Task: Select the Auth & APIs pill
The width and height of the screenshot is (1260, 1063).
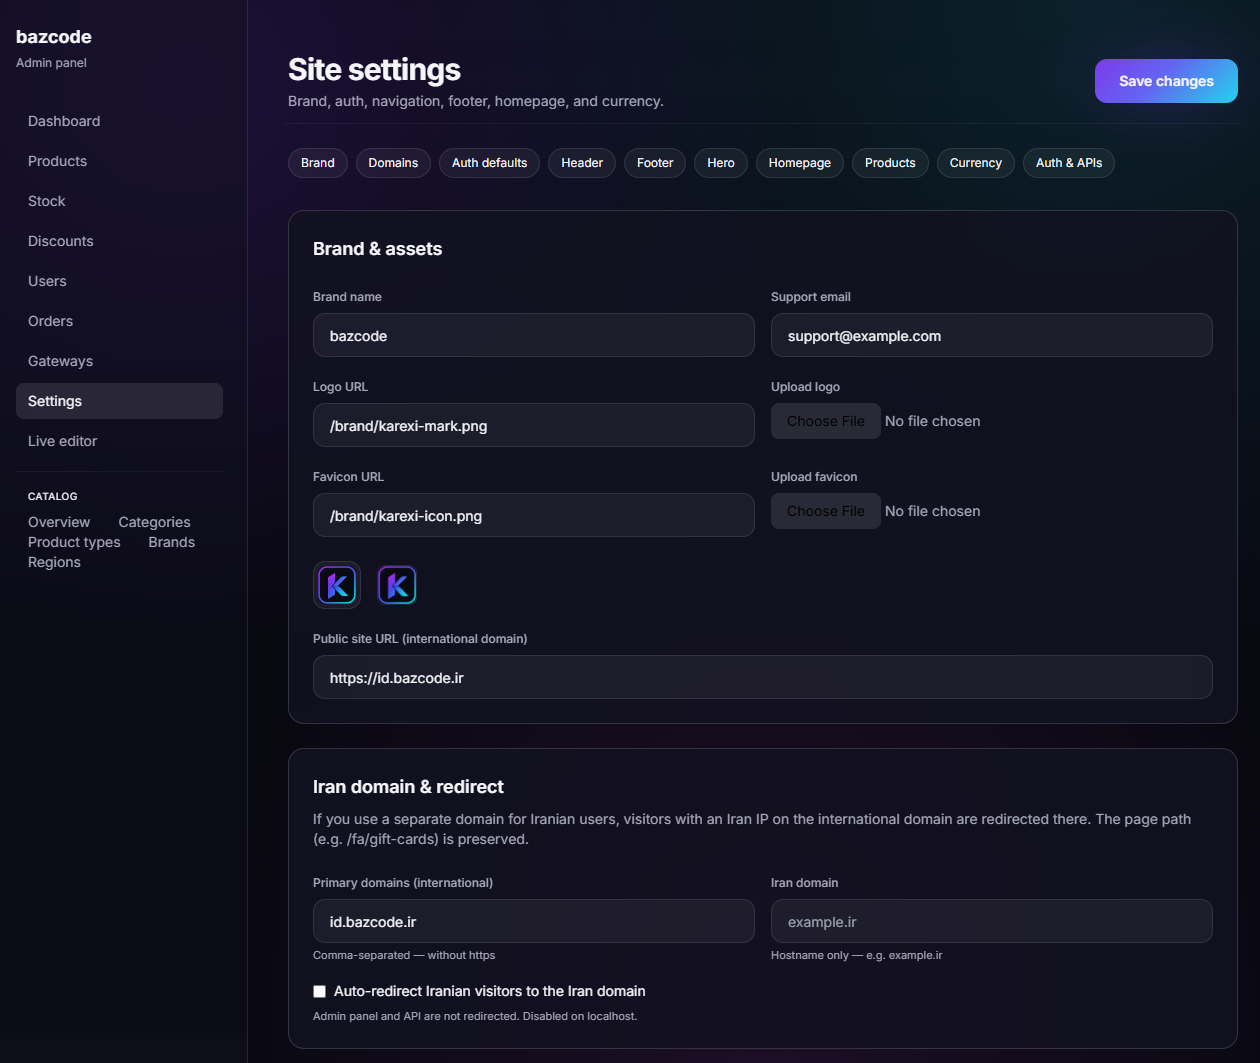Action: 1069,163
